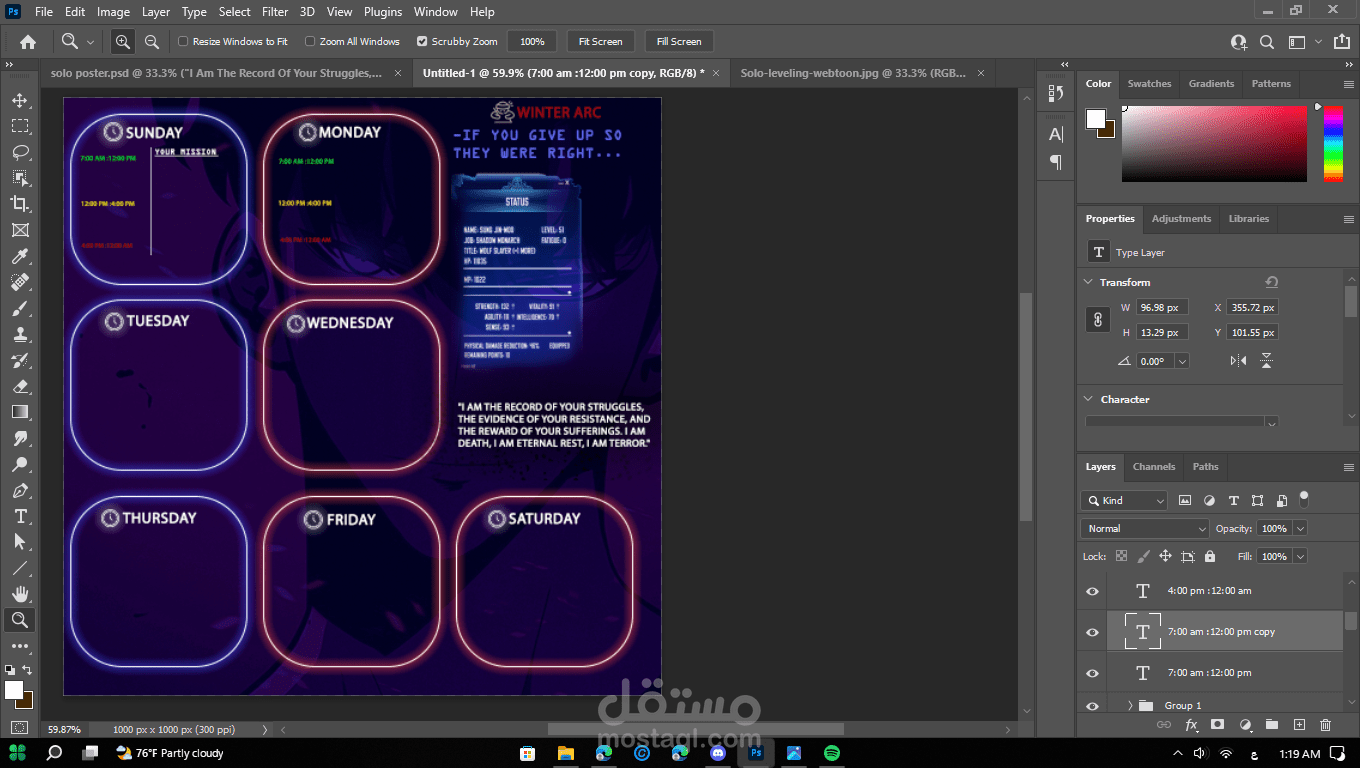Screen dimensions: 1360x768
Task: Hide the '7:00 am :12:00 pm copy' layer
Action: pos(1092,632)
